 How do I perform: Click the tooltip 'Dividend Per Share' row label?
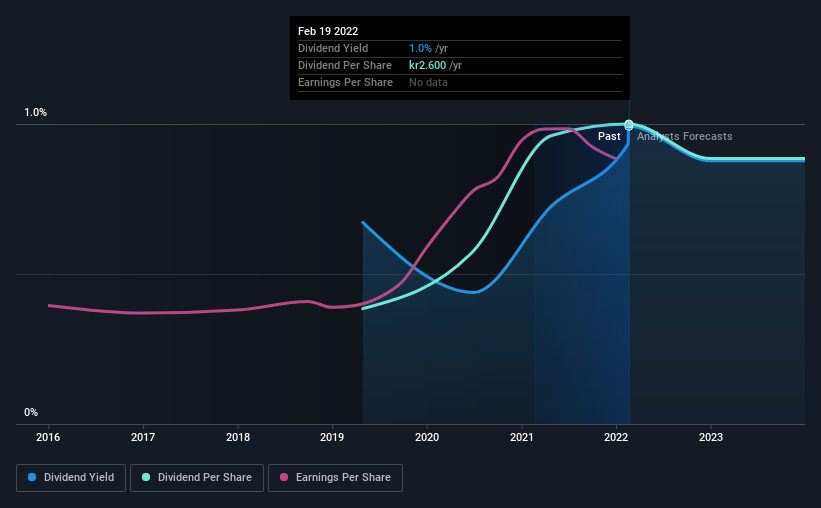(345, 65)
